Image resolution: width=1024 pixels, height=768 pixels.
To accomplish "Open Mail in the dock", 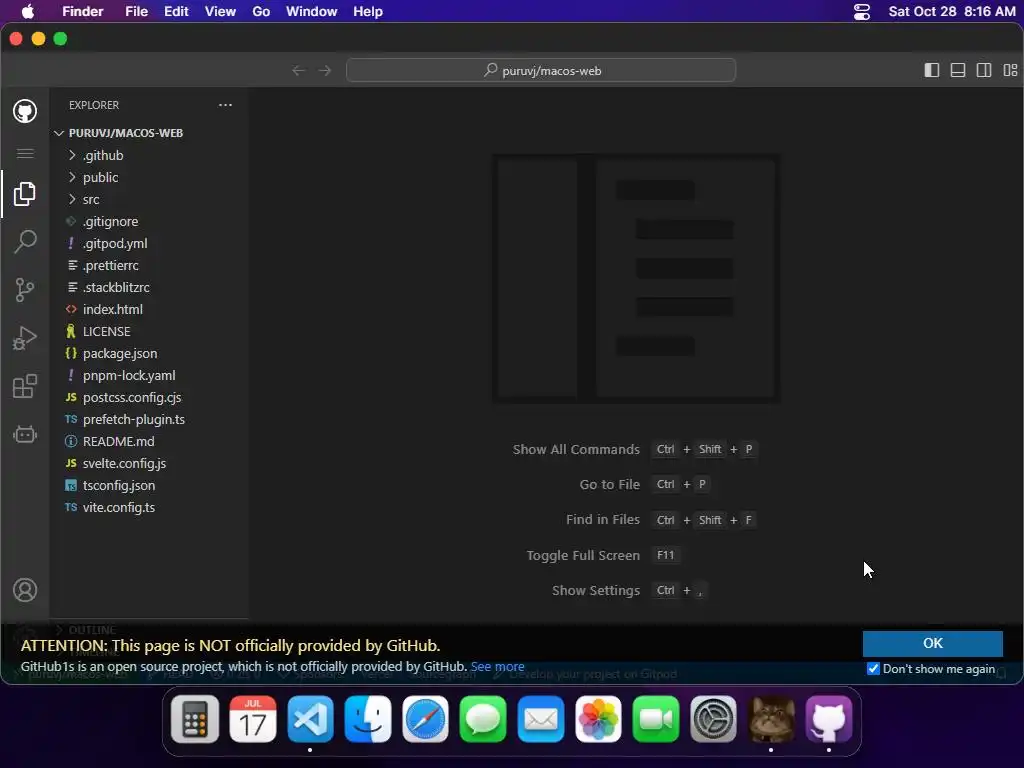I will [x=541, y=720].
